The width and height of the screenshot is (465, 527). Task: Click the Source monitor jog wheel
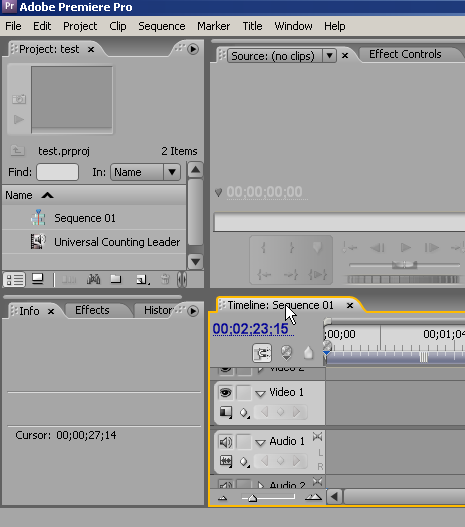click(x=403, y=279)
